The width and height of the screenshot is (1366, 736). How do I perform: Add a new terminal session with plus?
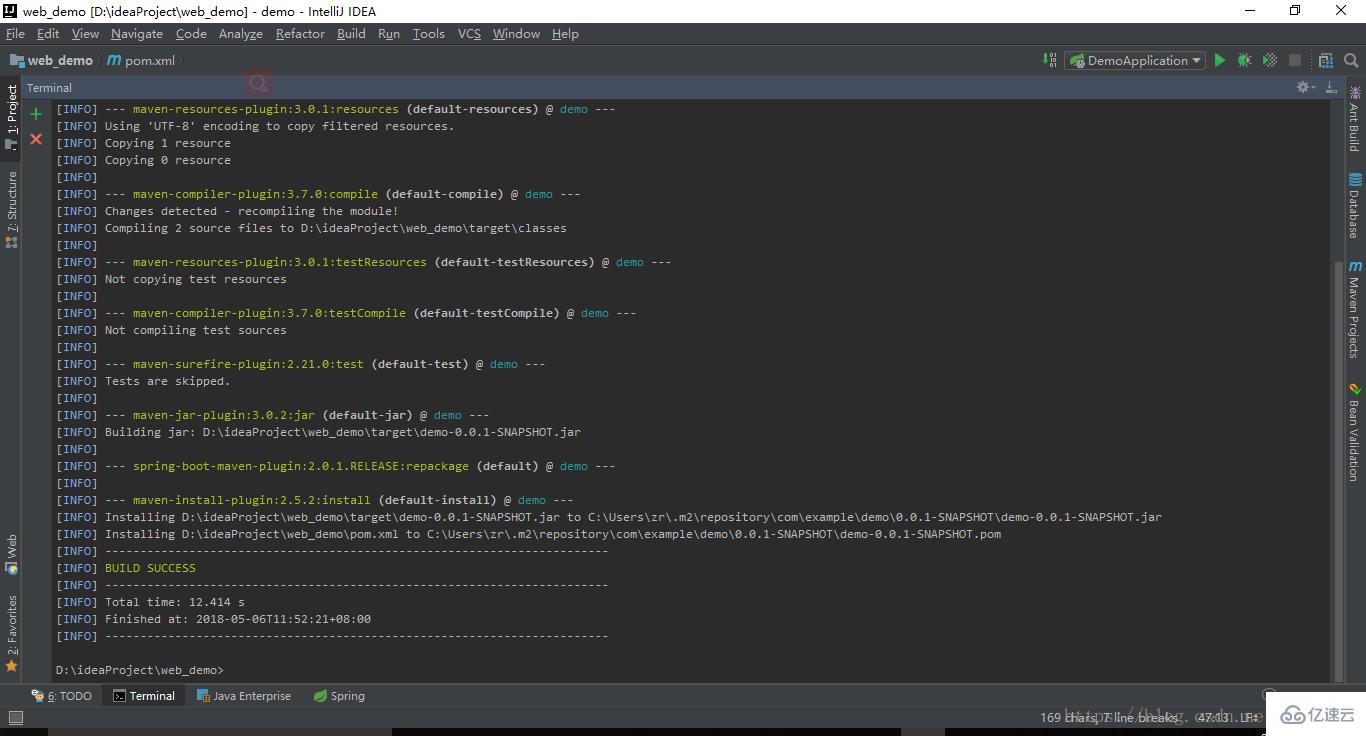tap(36, 114)
